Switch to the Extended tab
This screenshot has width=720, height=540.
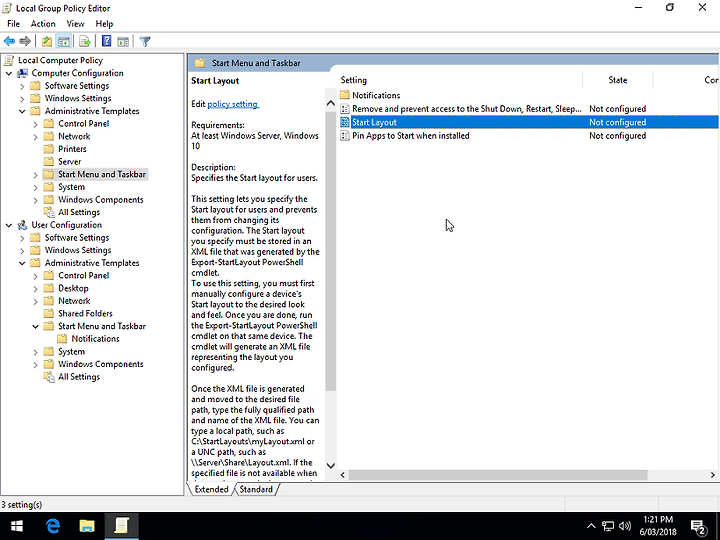(x=211, y=489)
